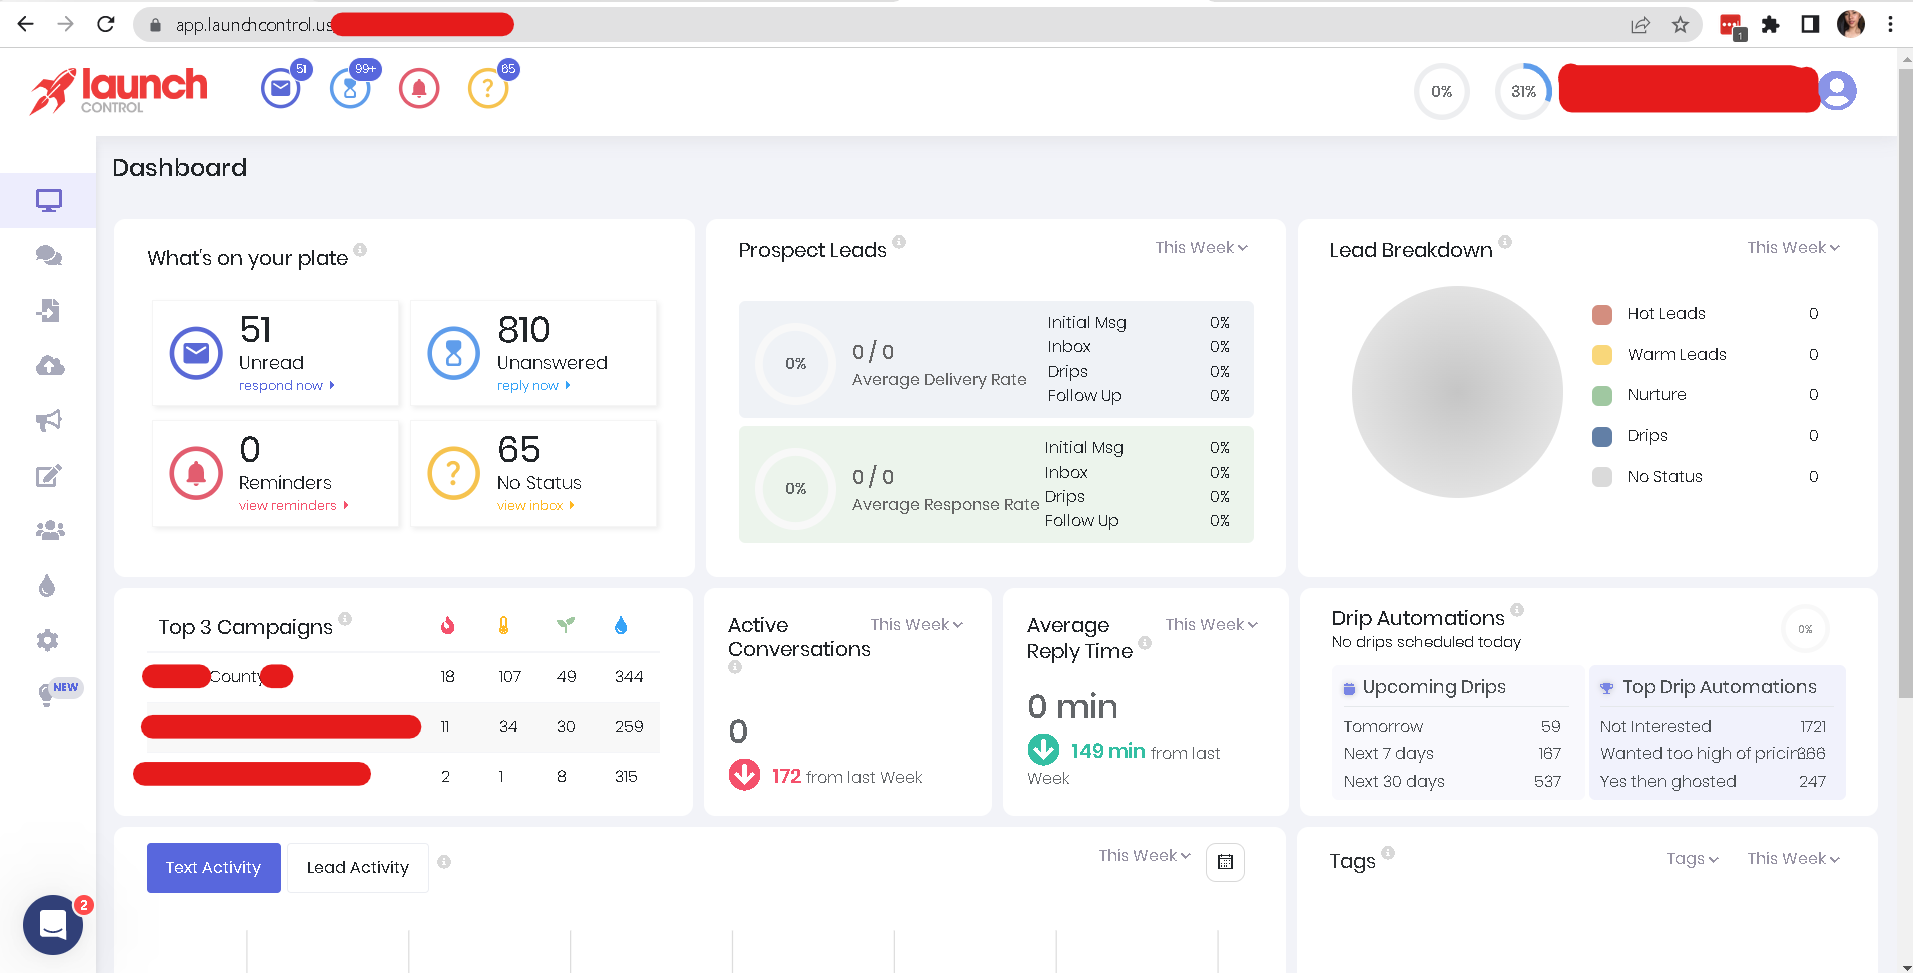Image resolution: width=1913 pixels, height=973 pixels.
Task: Click info icon beside Top 3 Campaigns
Action: 345,619
